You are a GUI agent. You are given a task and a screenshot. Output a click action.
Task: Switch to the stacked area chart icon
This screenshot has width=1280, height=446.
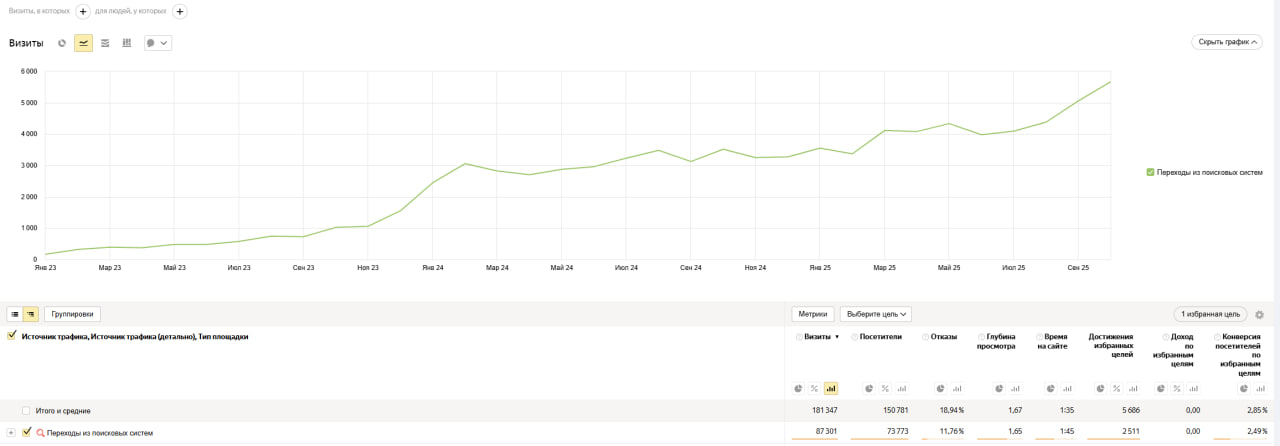pyautogui.click(x=105, y=43)
